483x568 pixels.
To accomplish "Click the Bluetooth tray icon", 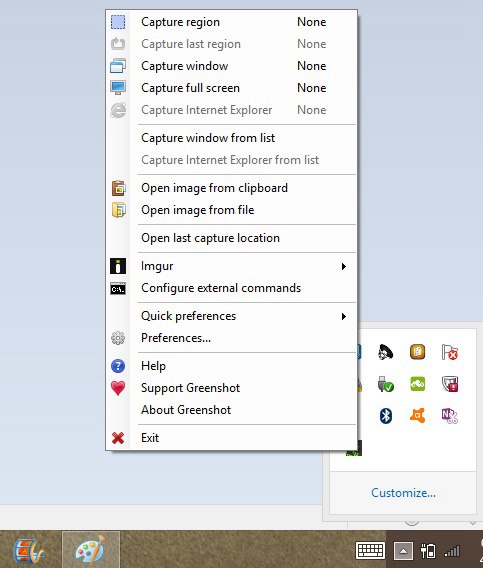I will (386, 415).
